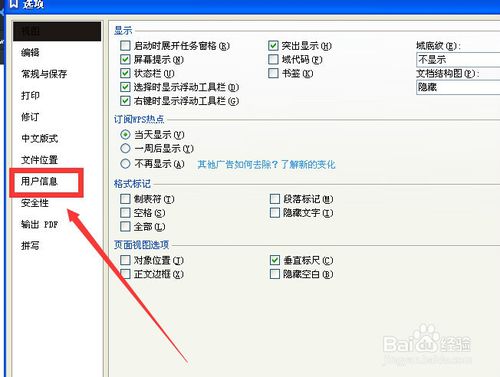
Task: Enable the 制表符 format mark checkbox
Action: [125, 199]
